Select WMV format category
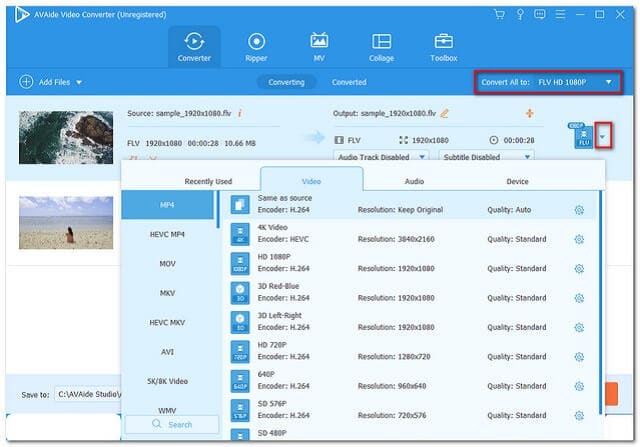Screen dimensions: 640x447 click(x=167, y=409)
